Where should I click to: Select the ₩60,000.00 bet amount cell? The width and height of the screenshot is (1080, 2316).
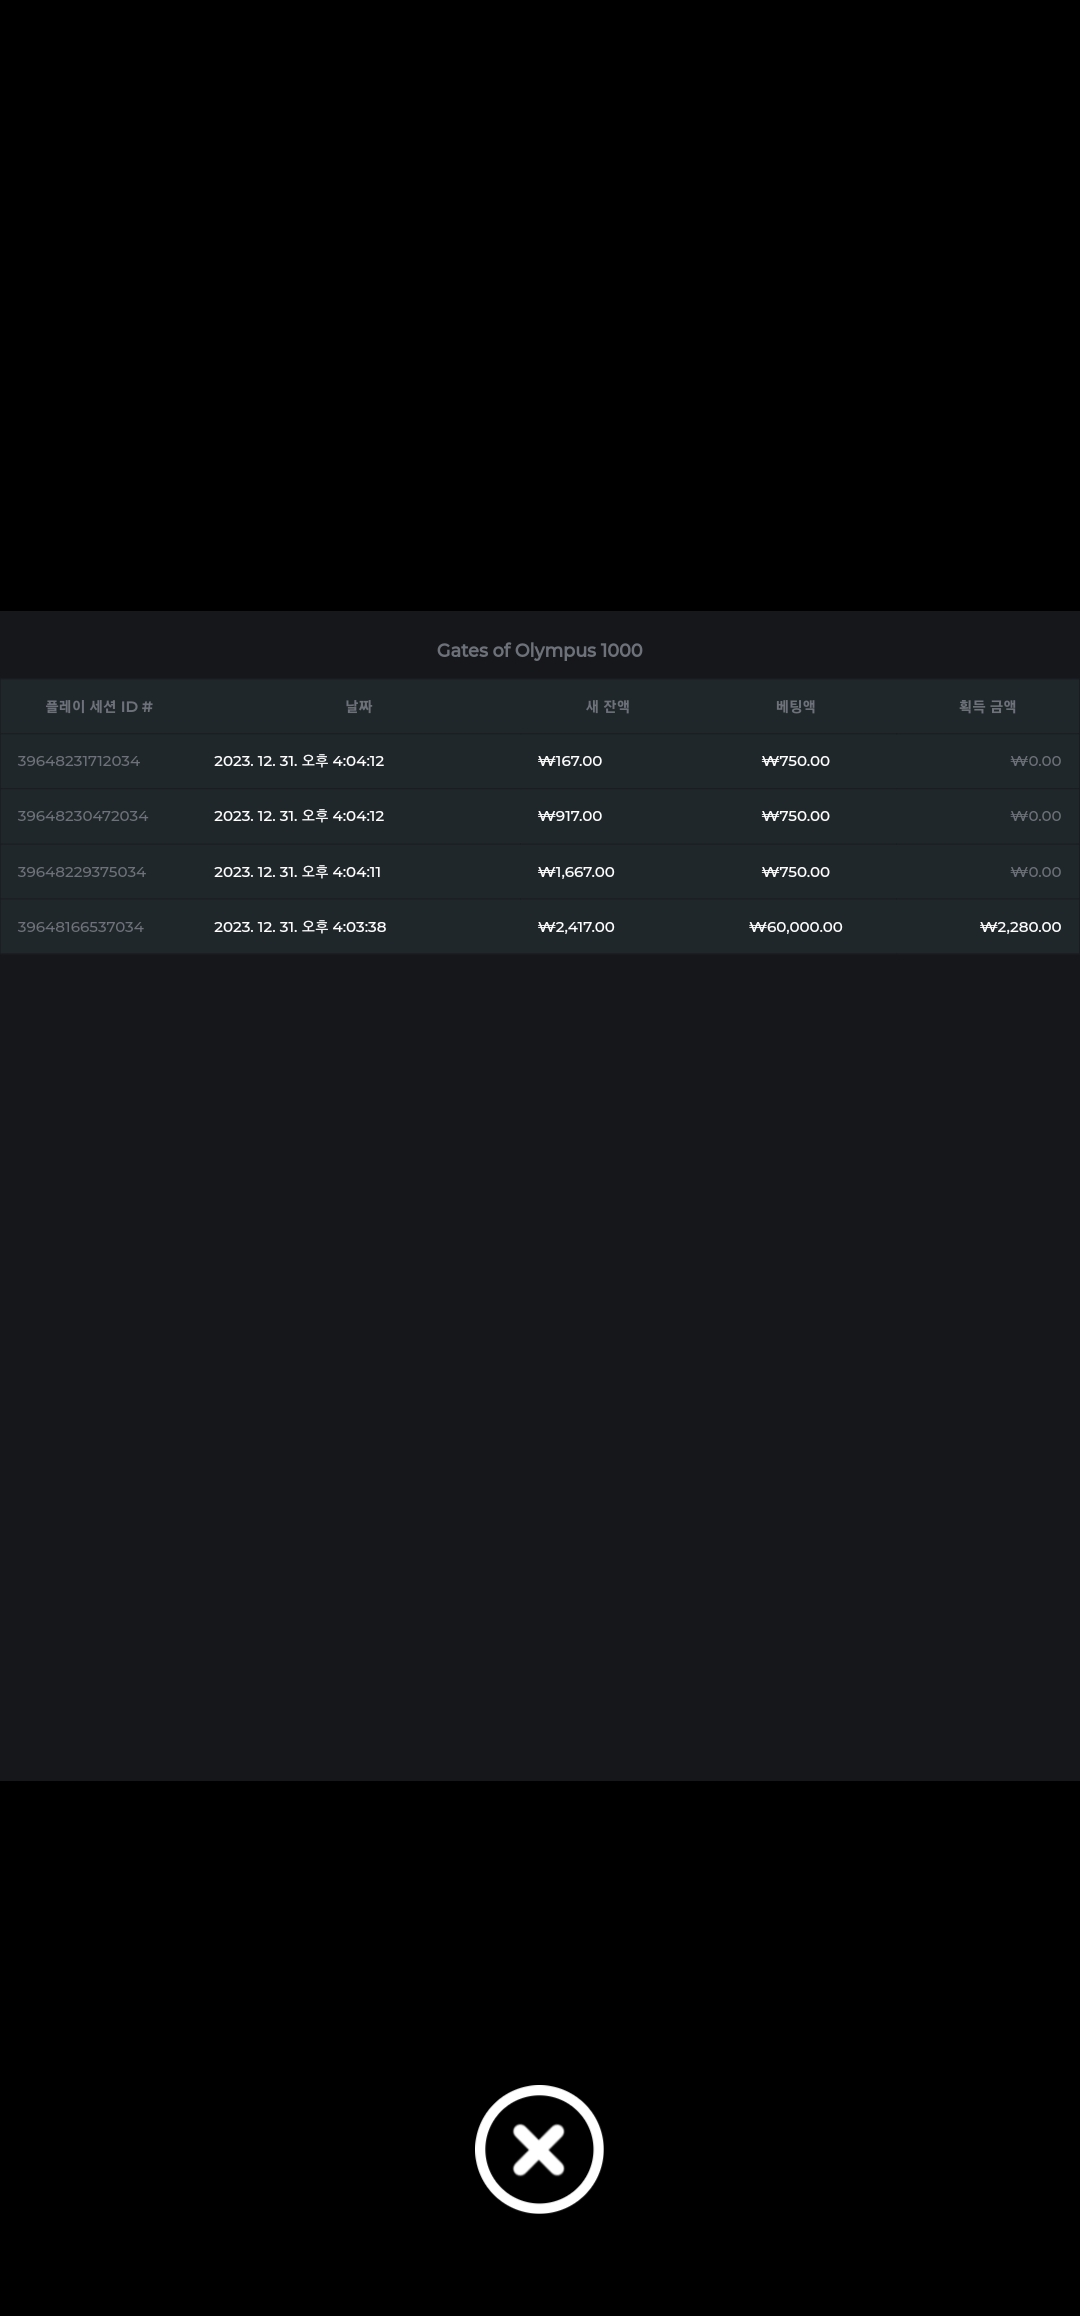pos(796,927)
